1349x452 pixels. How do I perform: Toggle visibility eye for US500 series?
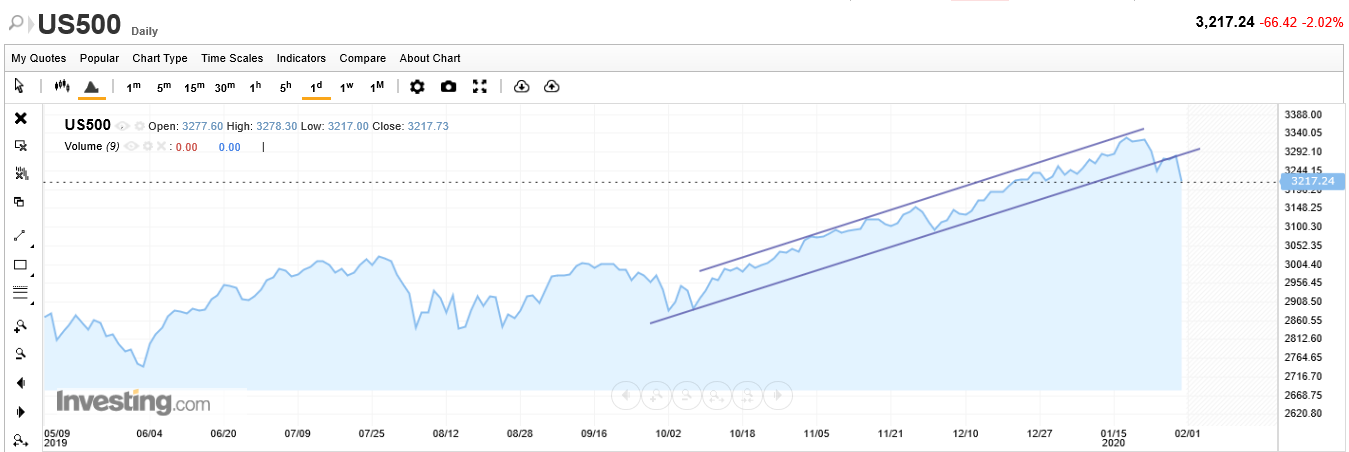pyautogui.click(x=122, y=126)
